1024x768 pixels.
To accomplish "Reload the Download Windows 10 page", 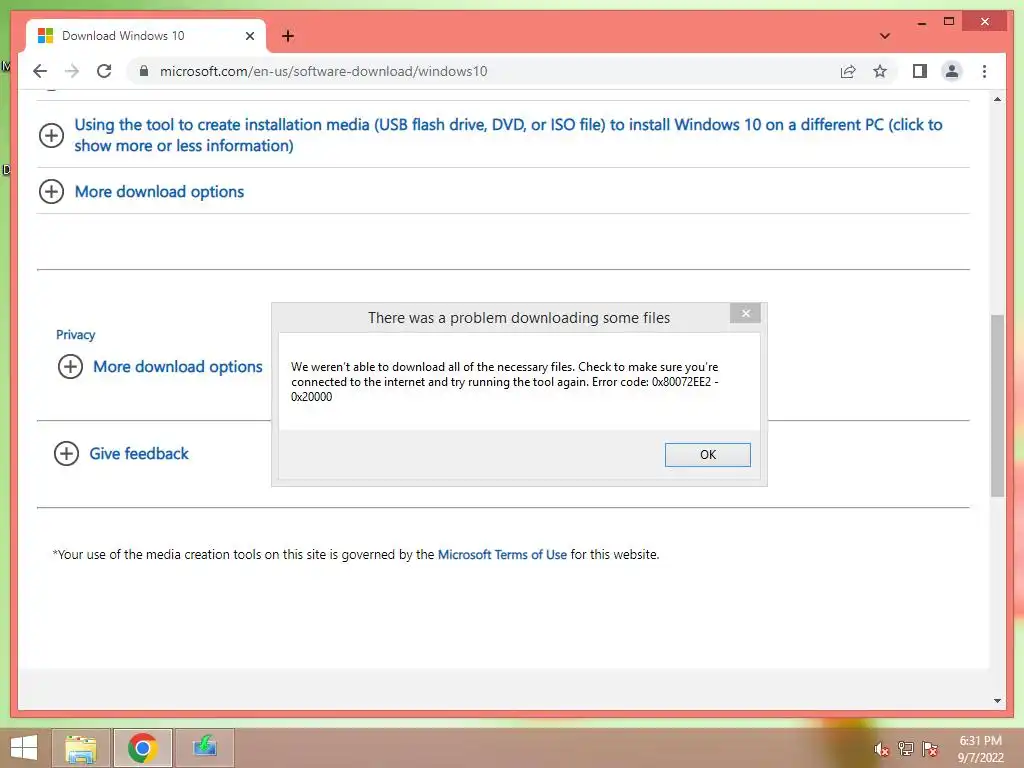I will coord(104,71).
